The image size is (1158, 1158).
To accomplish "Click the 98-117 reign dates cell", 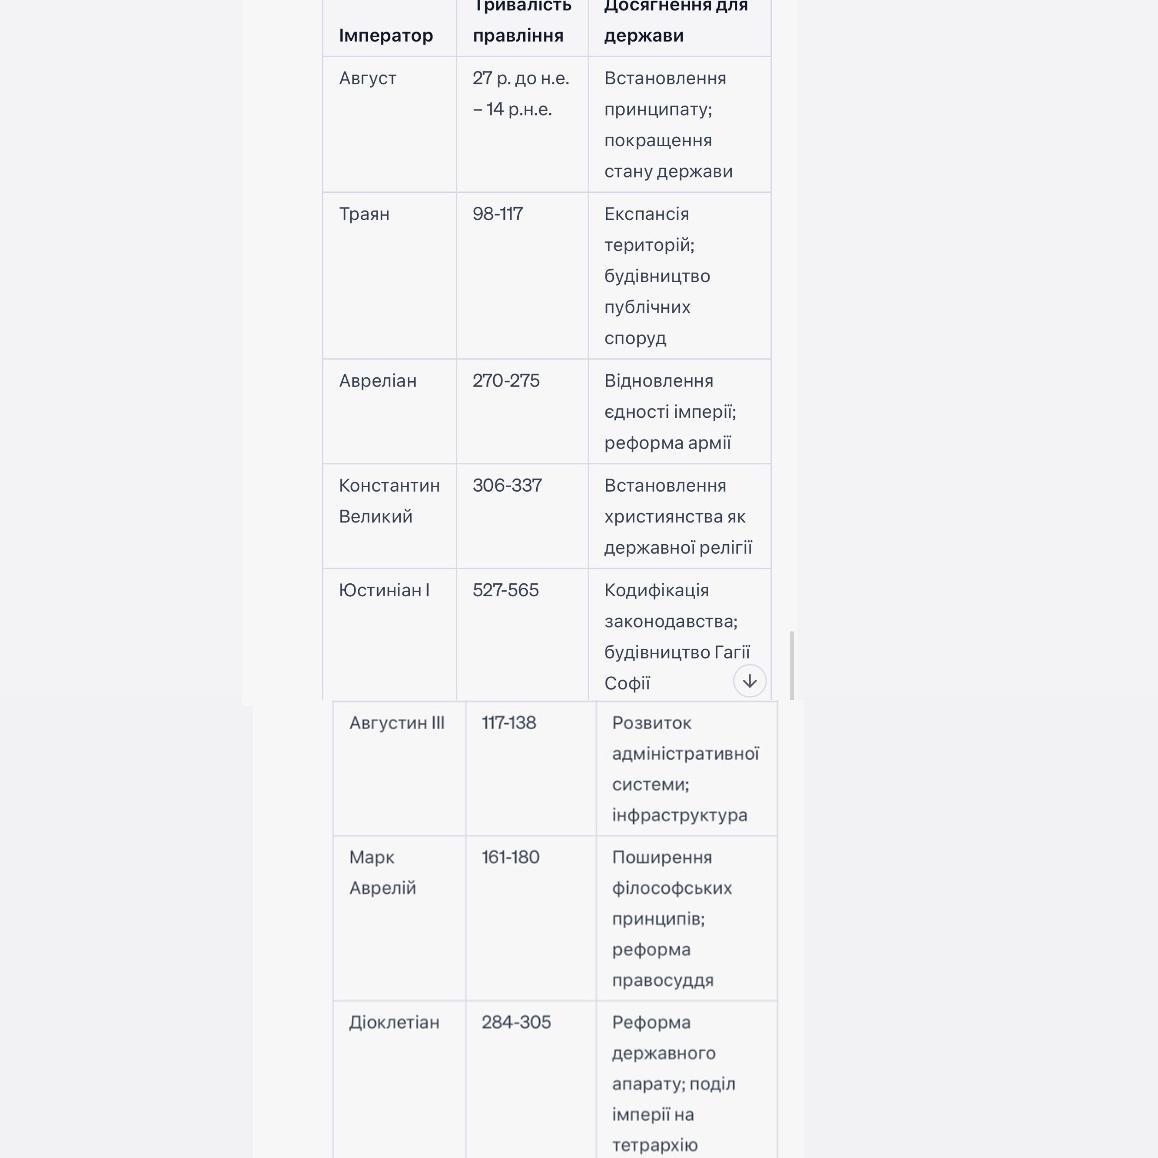I will (x=498, y=214).
